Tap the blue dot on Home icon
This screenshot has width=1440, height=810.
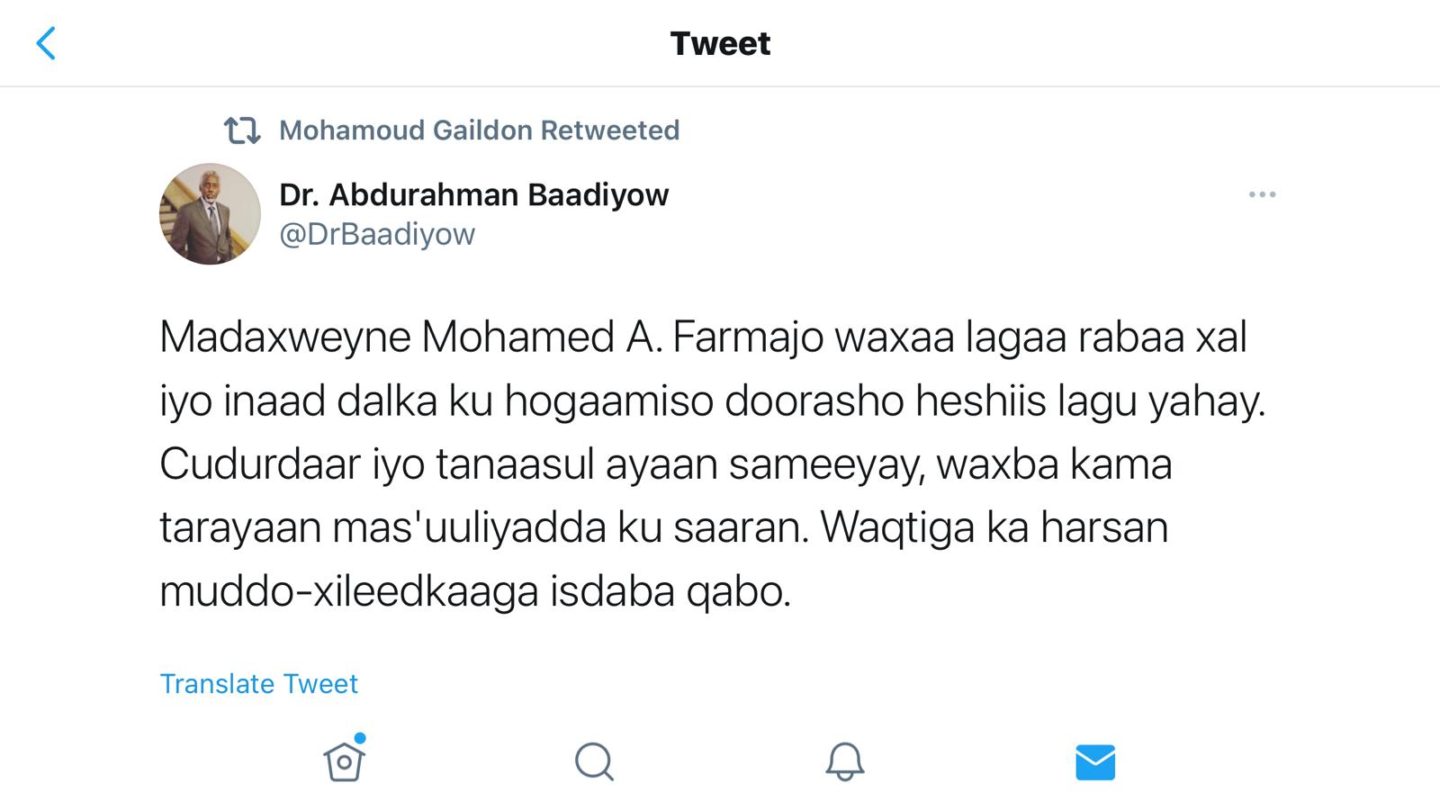coord(360,739)
